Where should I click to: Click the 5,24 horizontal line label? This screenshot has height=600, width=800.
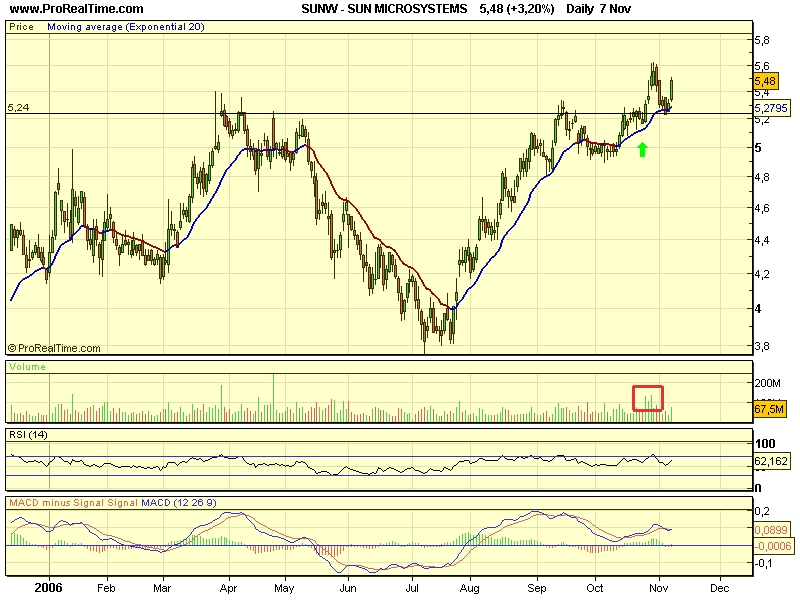point(18,108)
